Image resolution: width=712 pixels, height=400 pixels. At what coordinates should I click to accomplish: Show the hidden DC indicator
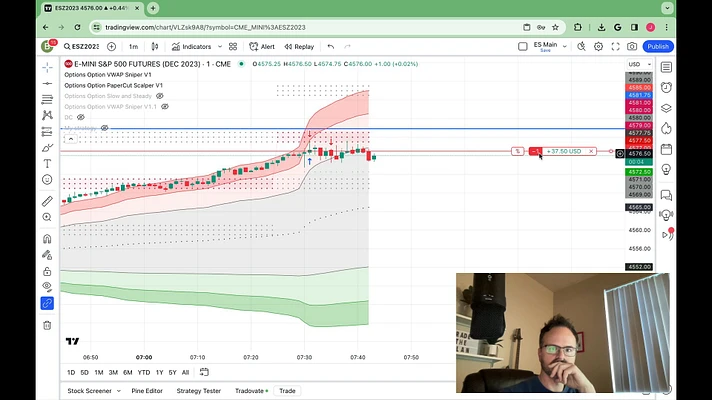coord(81,117)
